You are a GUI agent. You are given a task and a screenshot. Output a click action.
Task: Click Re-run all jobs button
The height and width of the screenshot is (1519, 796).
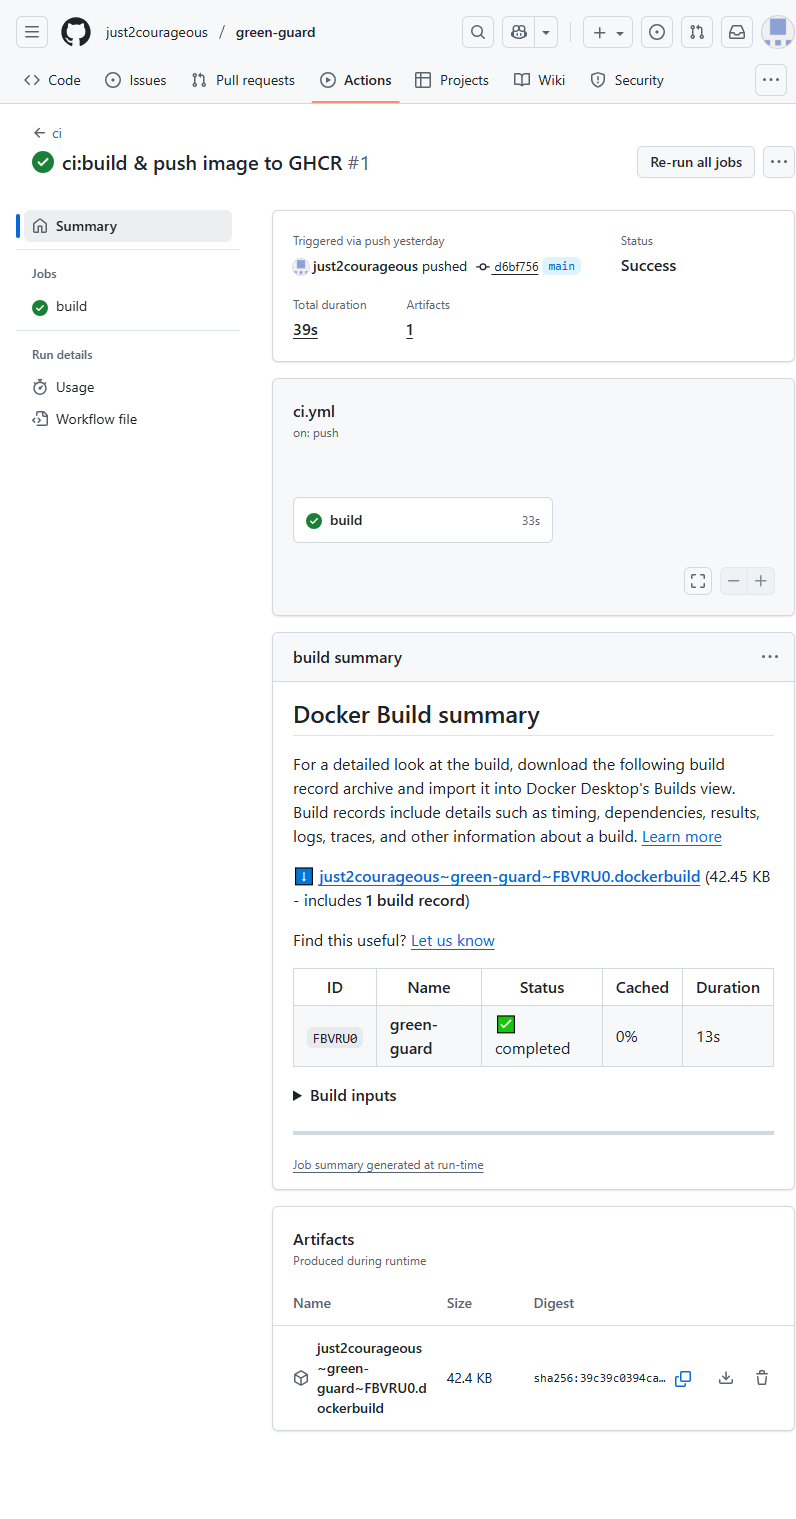click(696, 162)
